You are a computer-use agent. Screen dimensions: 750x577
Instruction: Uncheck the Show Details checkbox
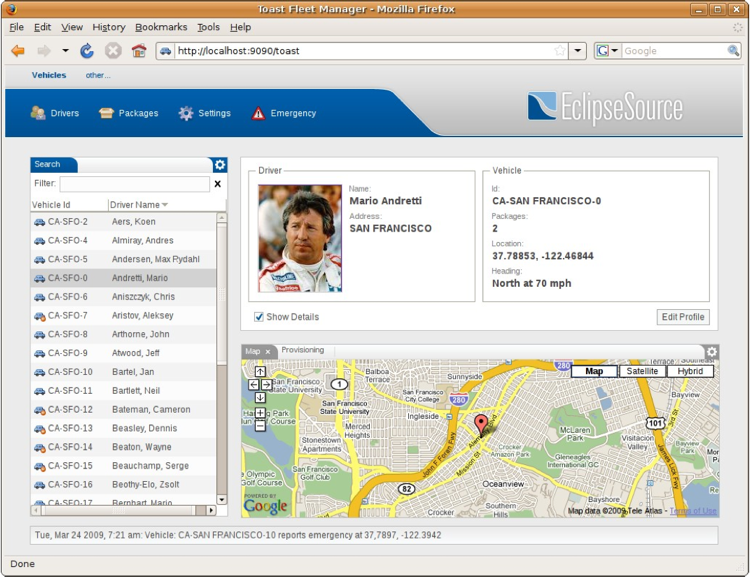pos(259,317)
